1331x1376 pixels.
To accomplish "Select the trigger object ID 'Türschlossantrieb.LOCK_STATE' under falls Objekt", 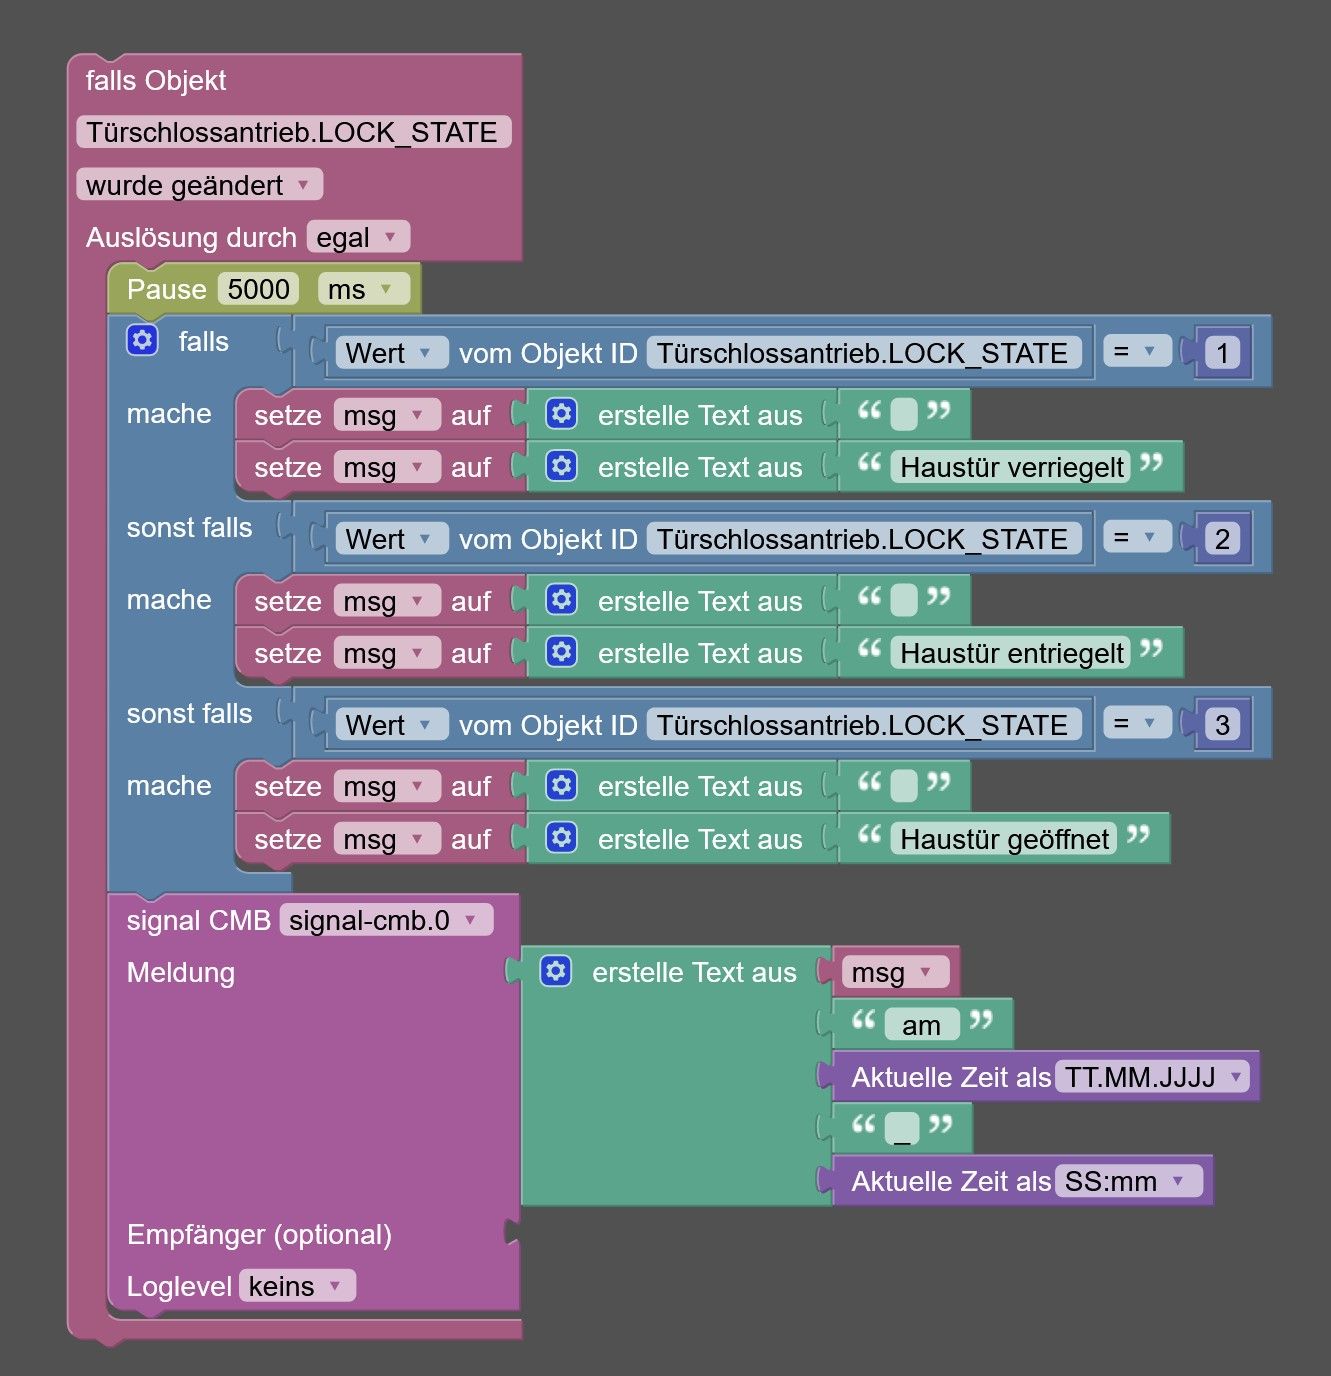I will [x=293, y=132].
